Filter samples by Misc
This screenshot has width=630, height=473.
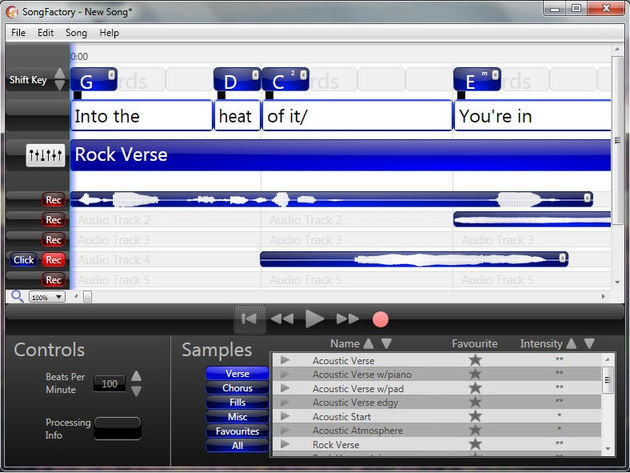[237, 417]
